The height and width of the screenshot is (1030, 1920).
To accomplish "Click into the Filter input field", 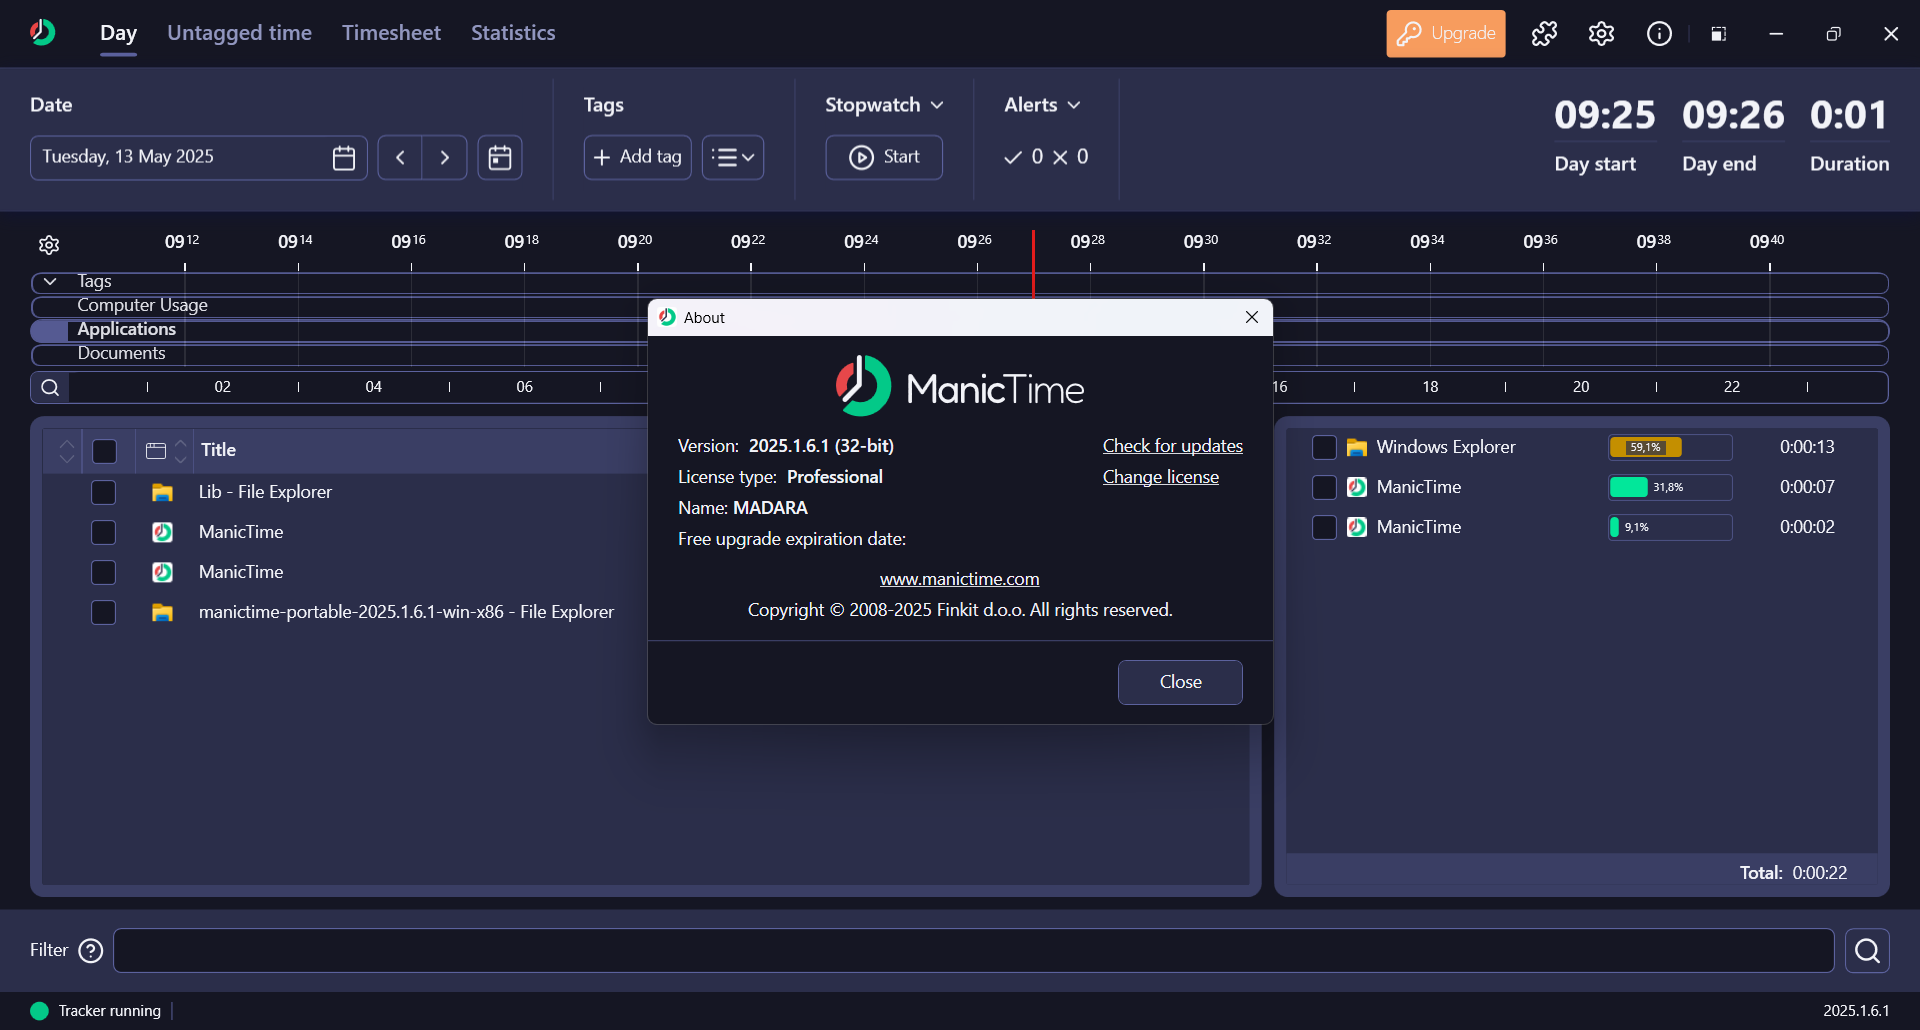I will pyautogui.click(x=973, y=950).
